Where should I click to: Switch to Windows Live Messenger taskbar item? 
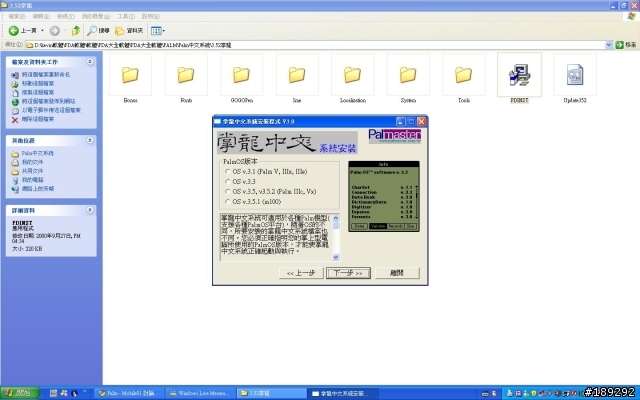[x=200, y=393]
